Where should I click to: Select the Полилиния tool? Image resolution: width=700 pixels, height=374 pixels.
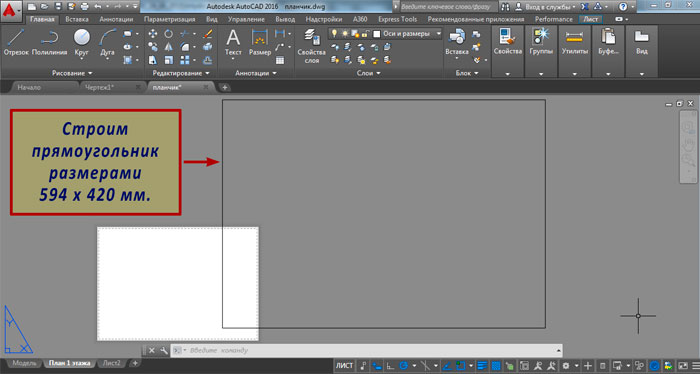point(49,42)
